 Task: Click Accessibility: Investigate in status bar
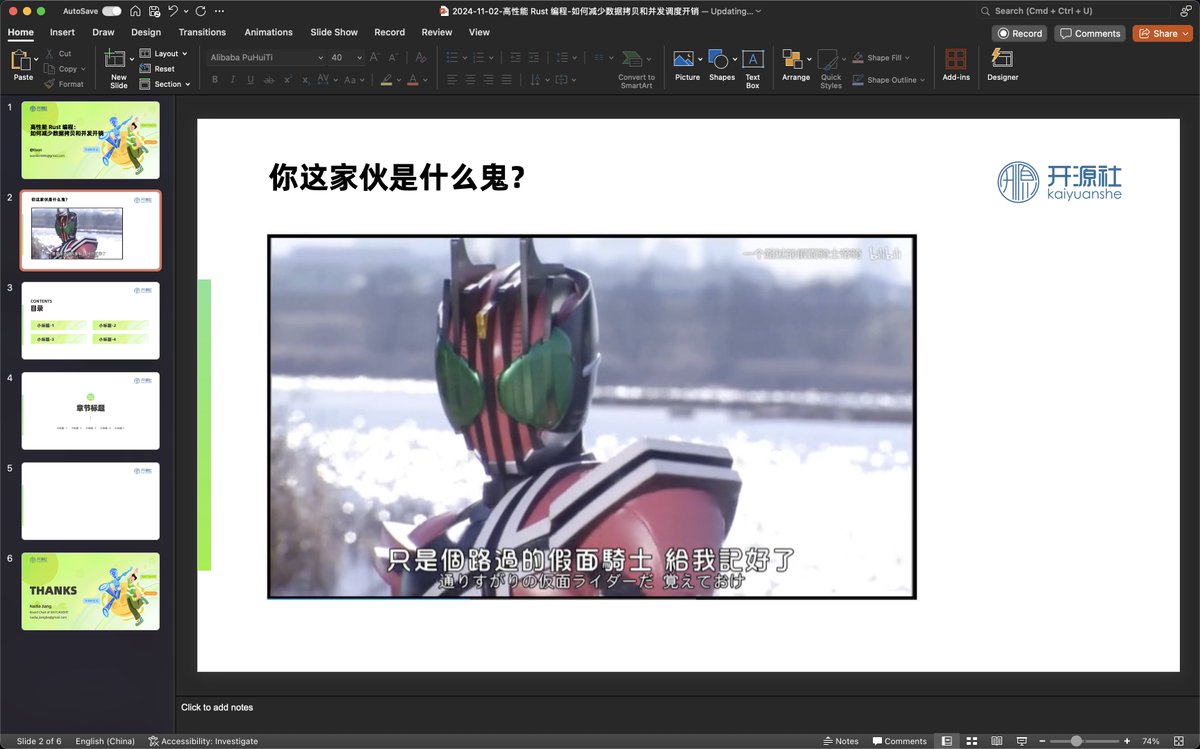coord(203,741)
